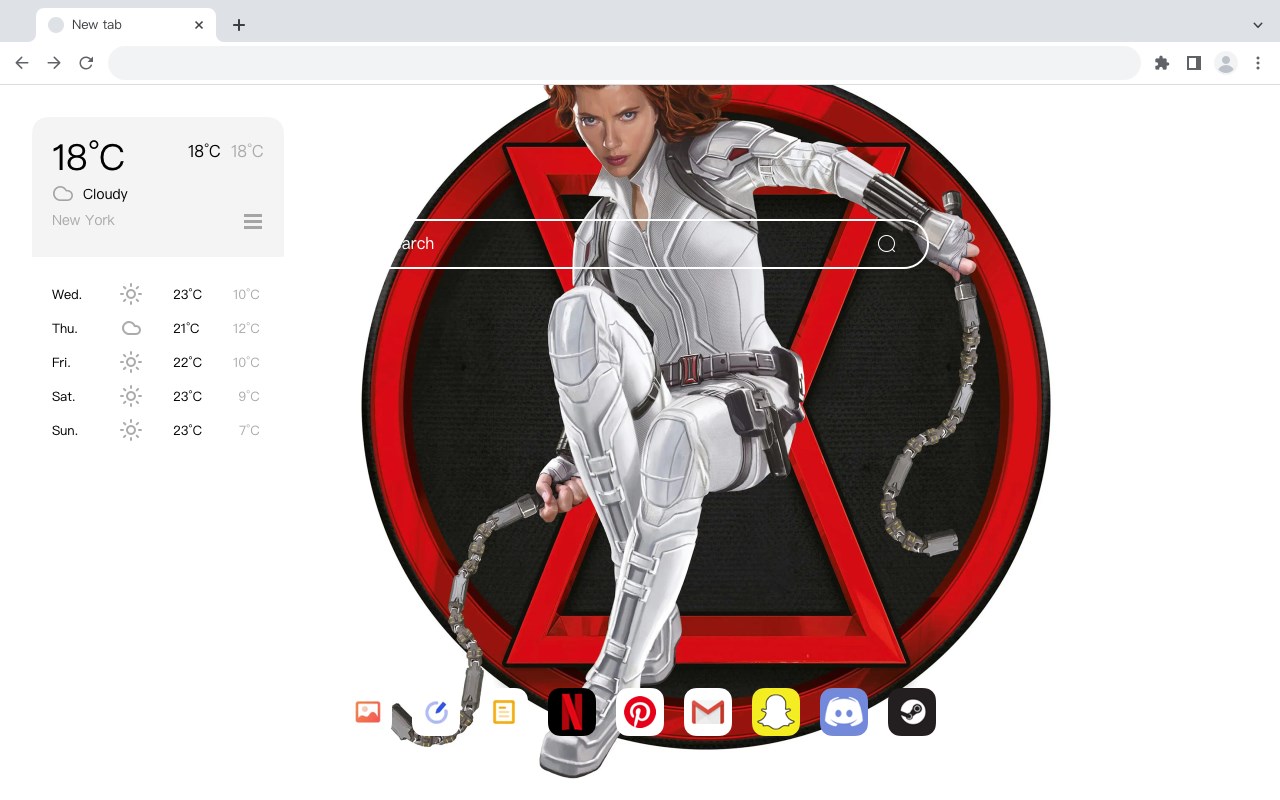Click Friday's sunny weather icon
Viewport: 1280px width, 800px height.
pyautogui.click(x=131, y=362)
